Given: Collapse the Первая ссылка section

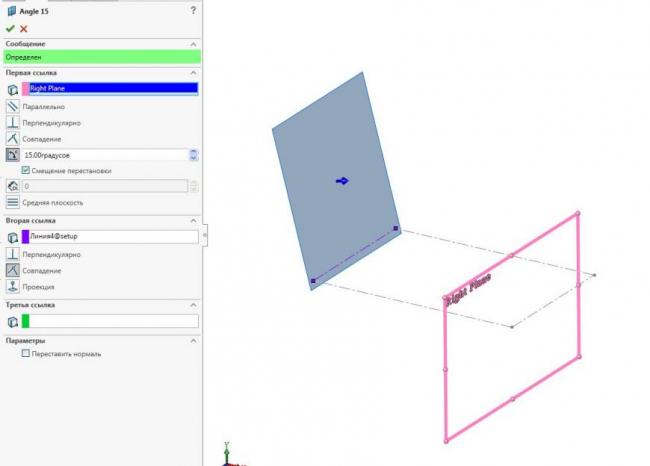Looking at the screenshot, I should (193, 73).
